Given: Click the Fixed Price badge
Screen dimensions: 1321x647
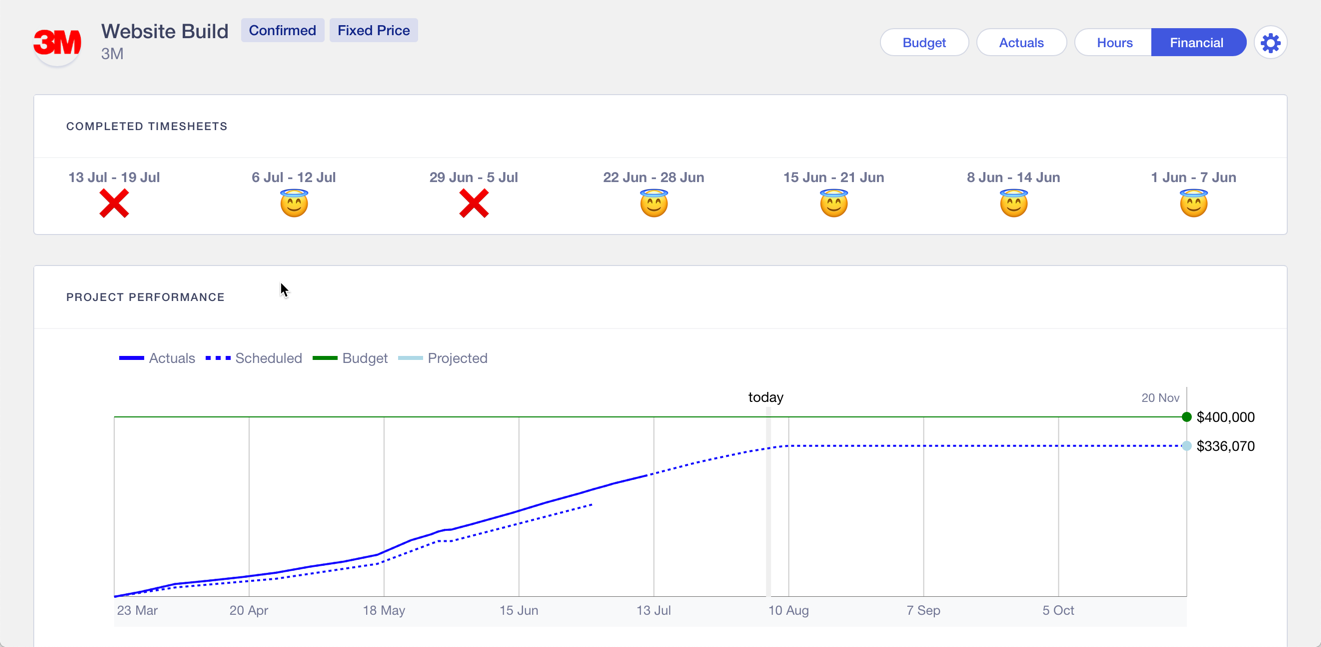Looking at the screenshot, I should click(x=373, y=31).
